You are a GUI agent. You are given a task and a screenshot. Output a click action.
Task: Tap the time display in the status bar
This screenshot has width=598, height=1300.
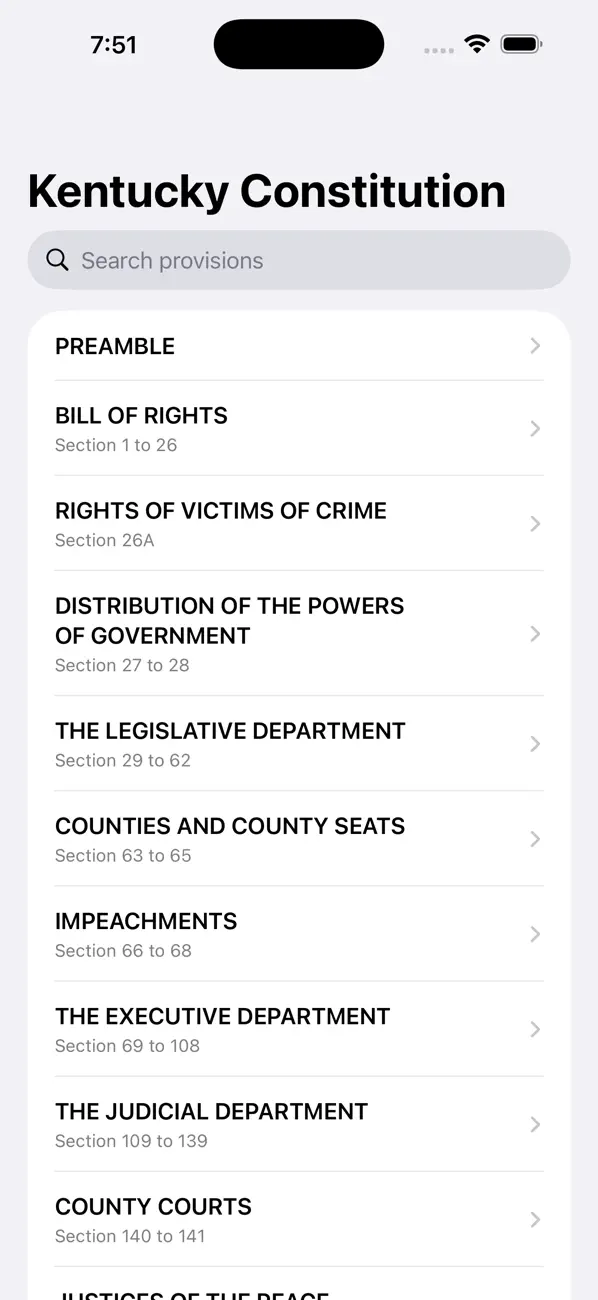point(114,44)
